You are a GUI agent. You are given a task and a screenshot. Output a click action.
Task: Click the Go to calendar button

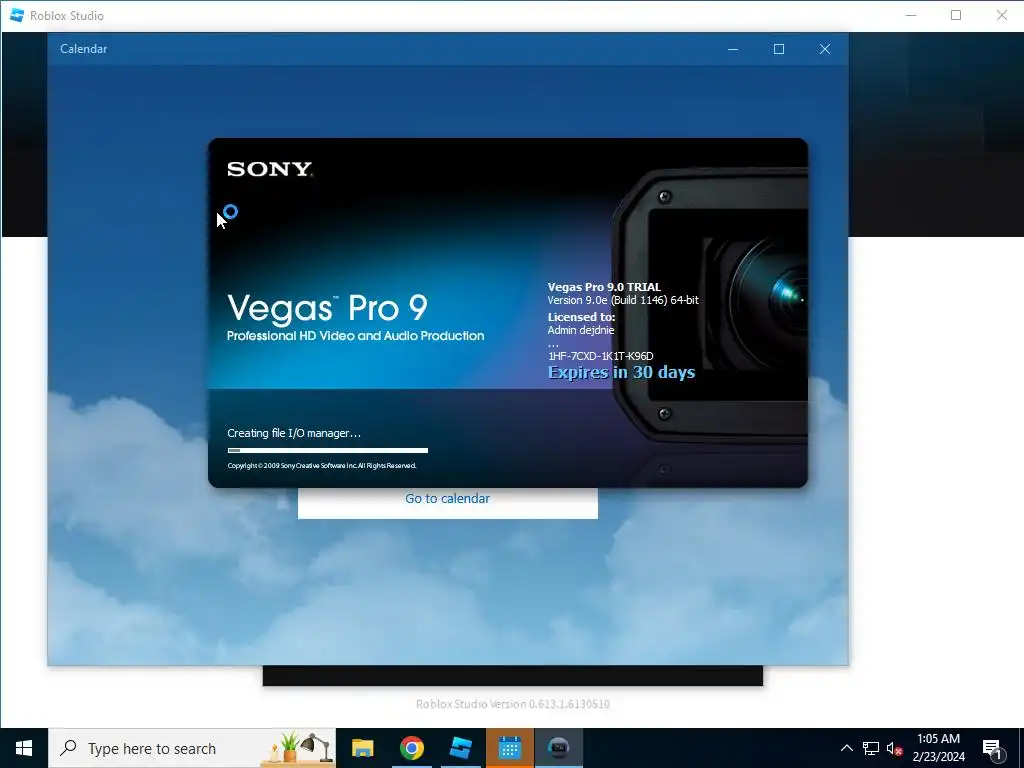click(x=447, y=498)
